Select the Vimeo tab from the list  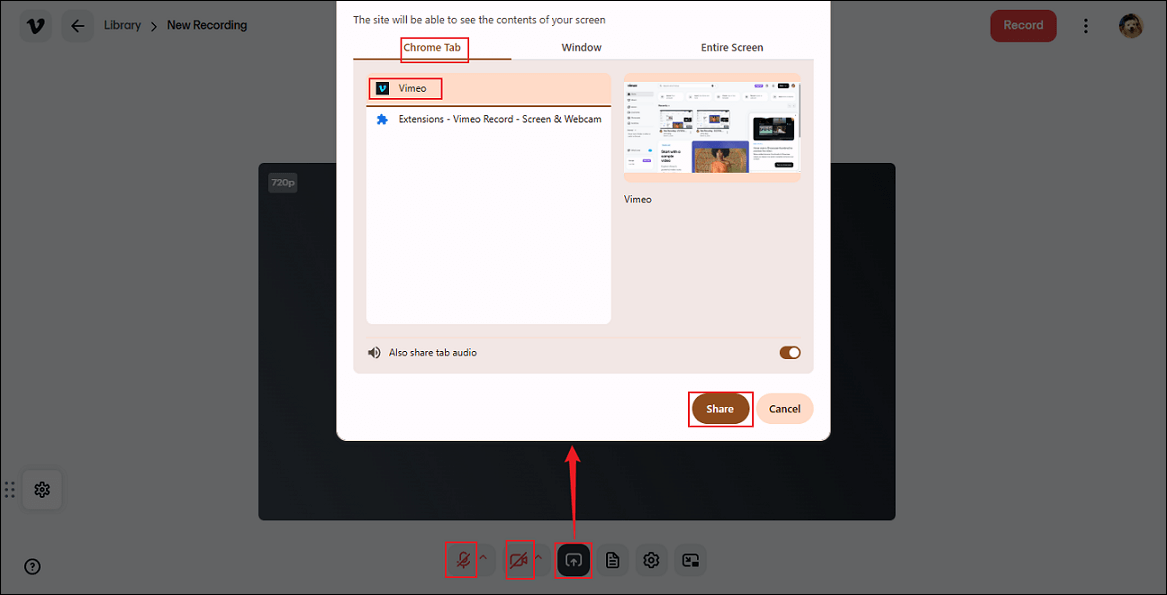(405, 88)
